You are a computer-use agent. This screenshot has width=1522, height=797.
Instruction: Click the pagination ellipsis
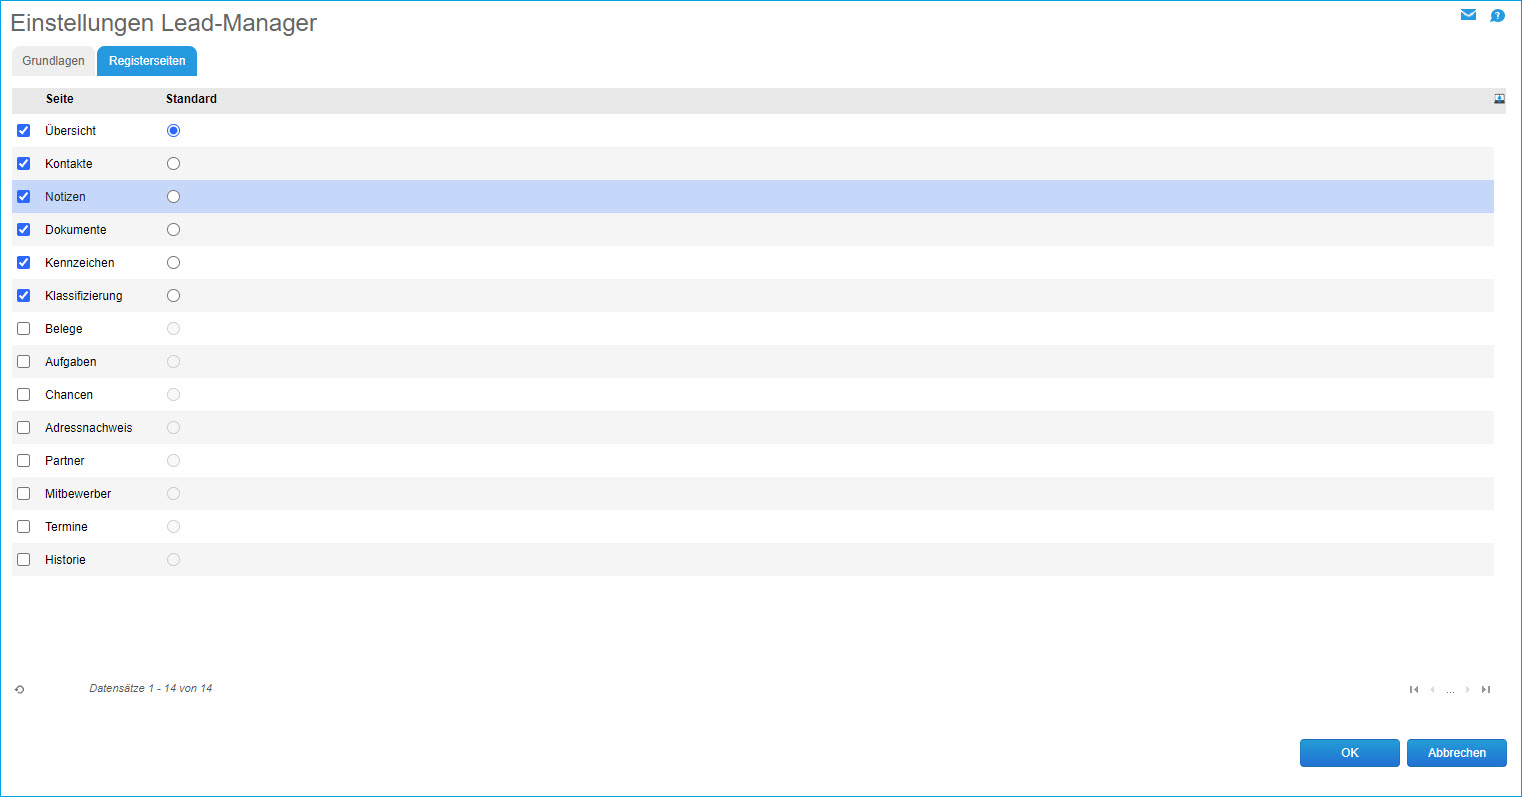coord(1450,690)
